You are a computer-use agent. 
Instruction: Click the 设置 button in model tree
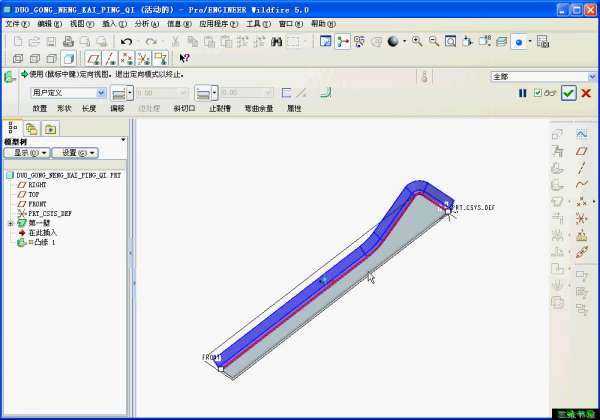(x=74, y=153)
